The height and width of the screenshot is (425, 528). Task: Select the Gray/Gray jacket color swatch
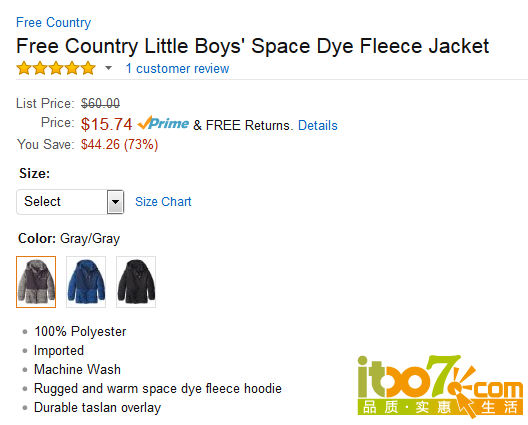[x=36, y=282]
